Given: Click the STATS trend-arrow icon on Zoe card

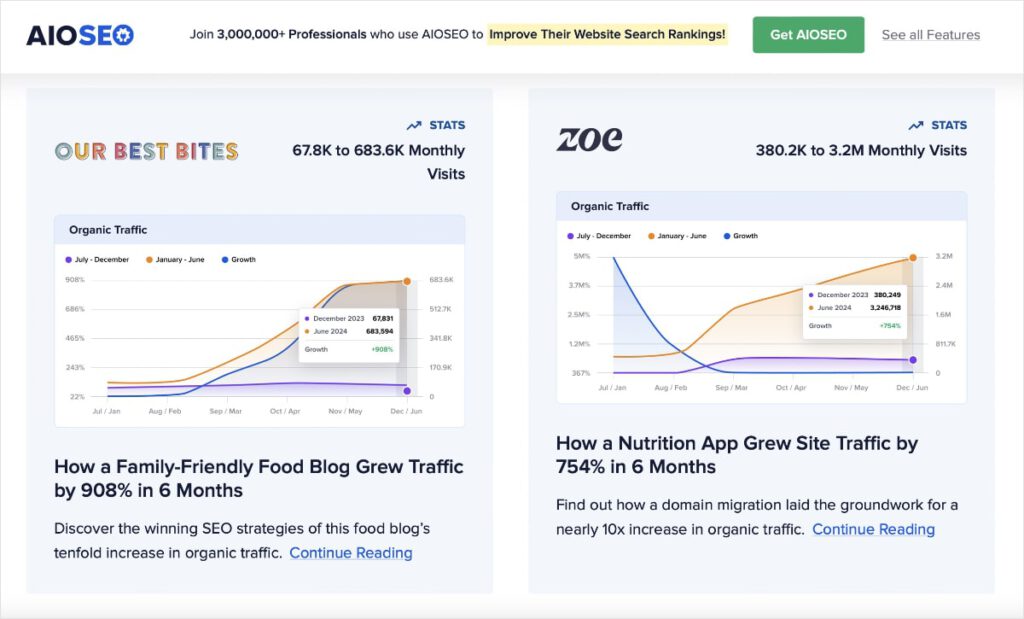Looking at the screenshot, I should coord(914,125).
